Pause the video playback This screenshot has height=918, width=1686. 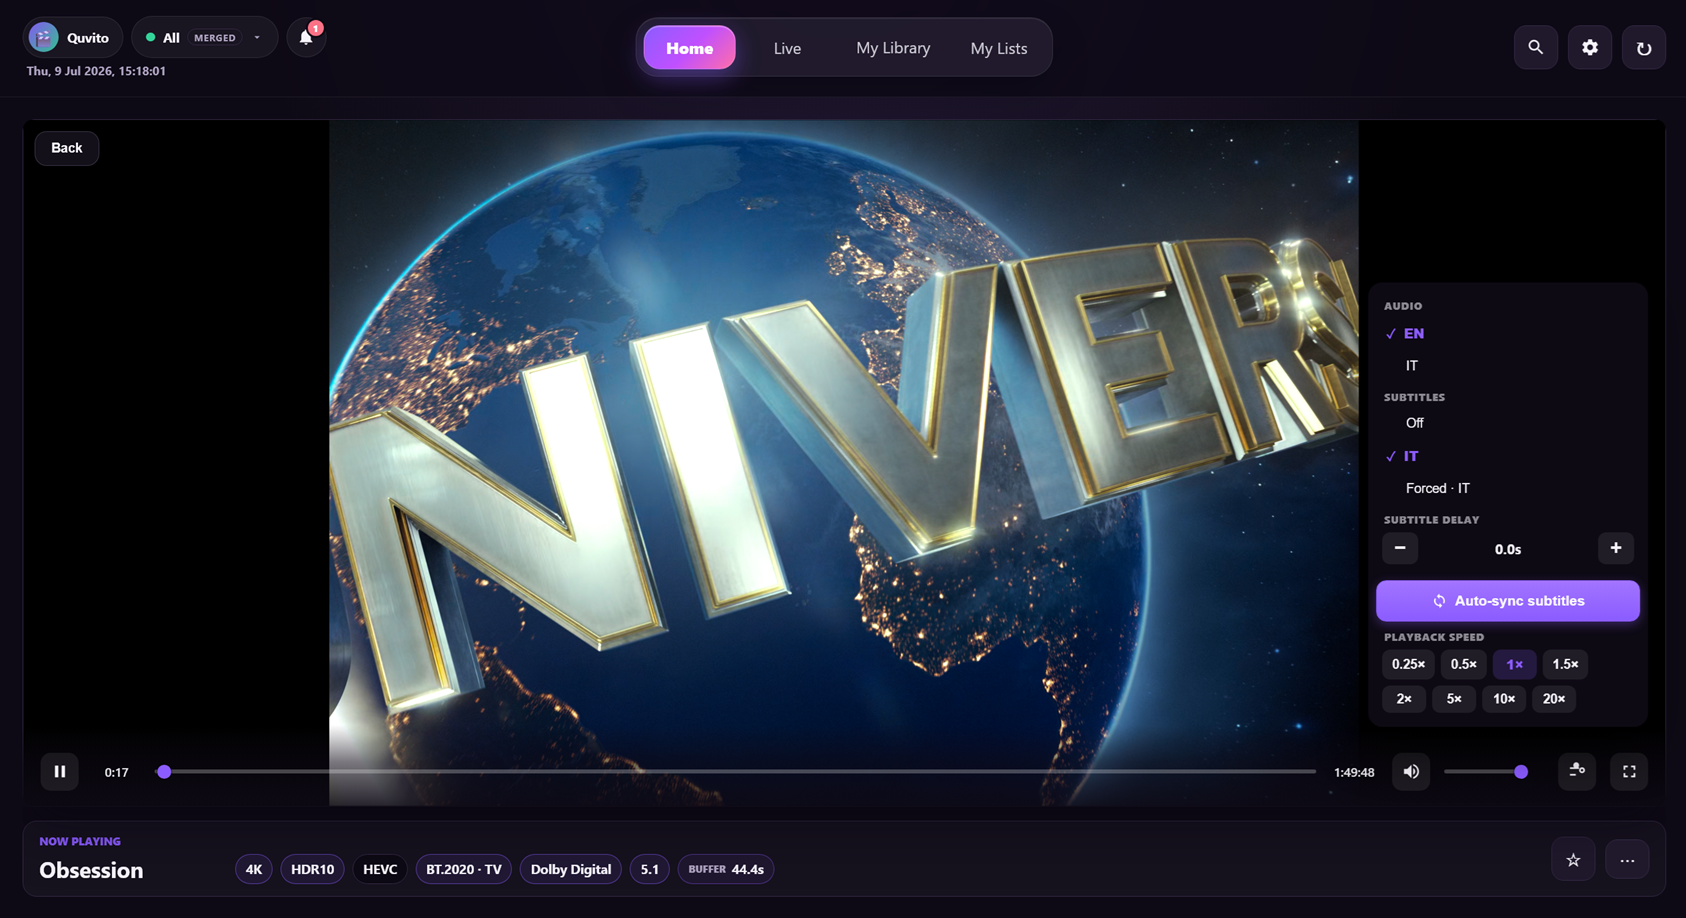pos(60,771)
